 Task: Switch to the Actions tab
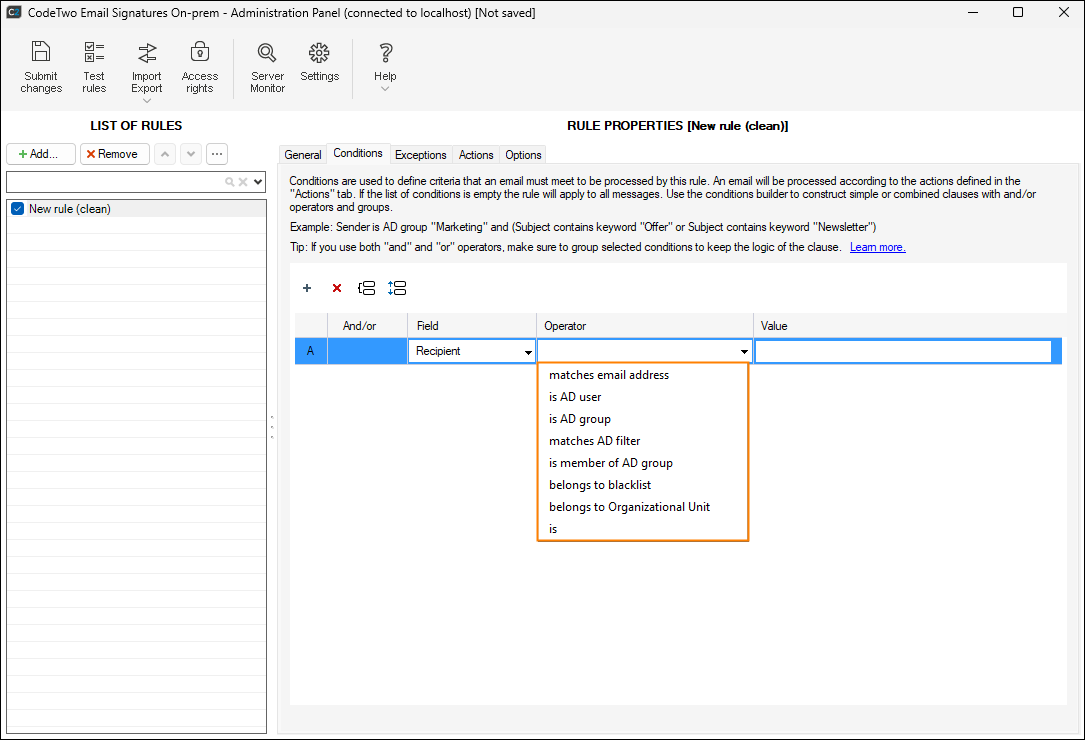coord(476,155)
